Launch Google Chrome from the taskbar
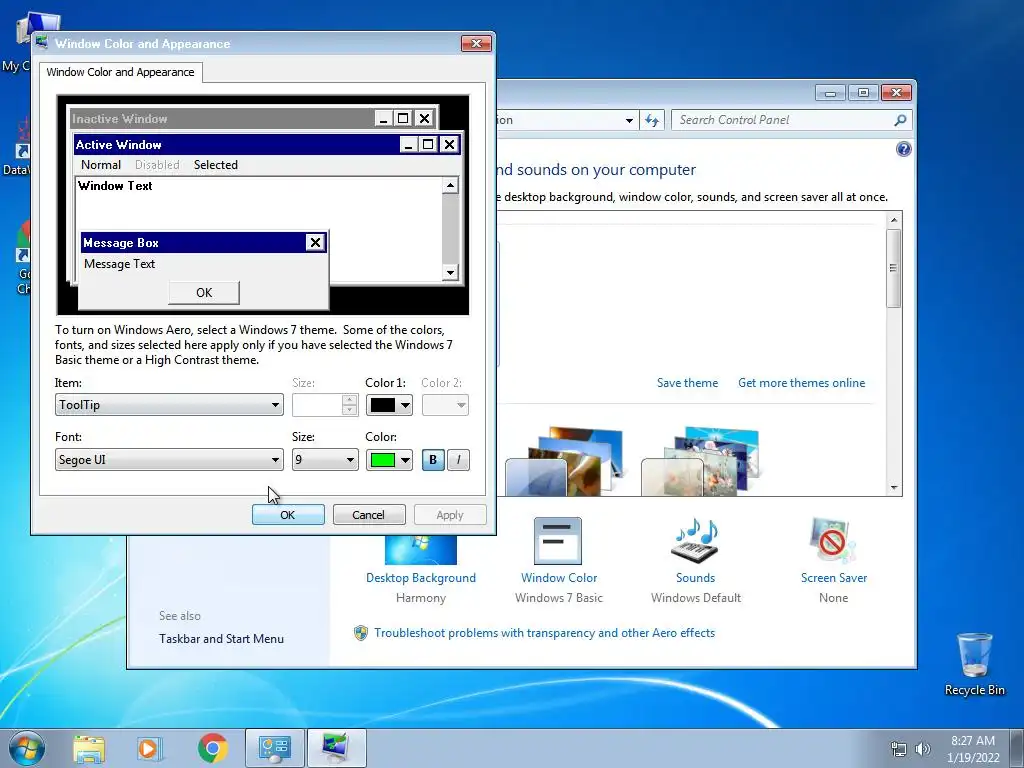This screenshot has width=1024, height=768. pos(212,748)
